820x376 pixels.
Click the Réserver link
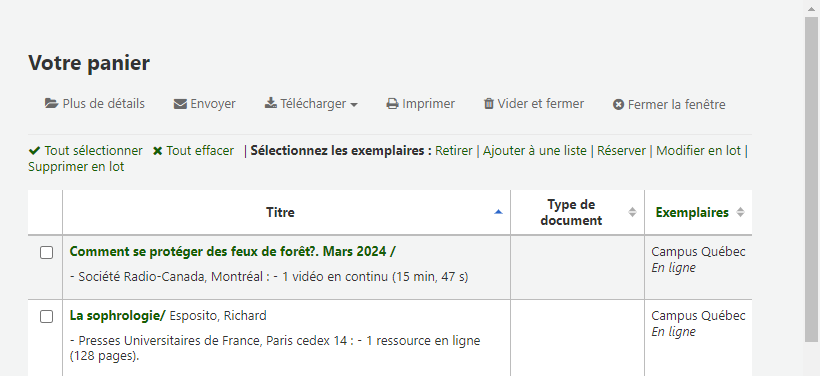click(621, 151)
